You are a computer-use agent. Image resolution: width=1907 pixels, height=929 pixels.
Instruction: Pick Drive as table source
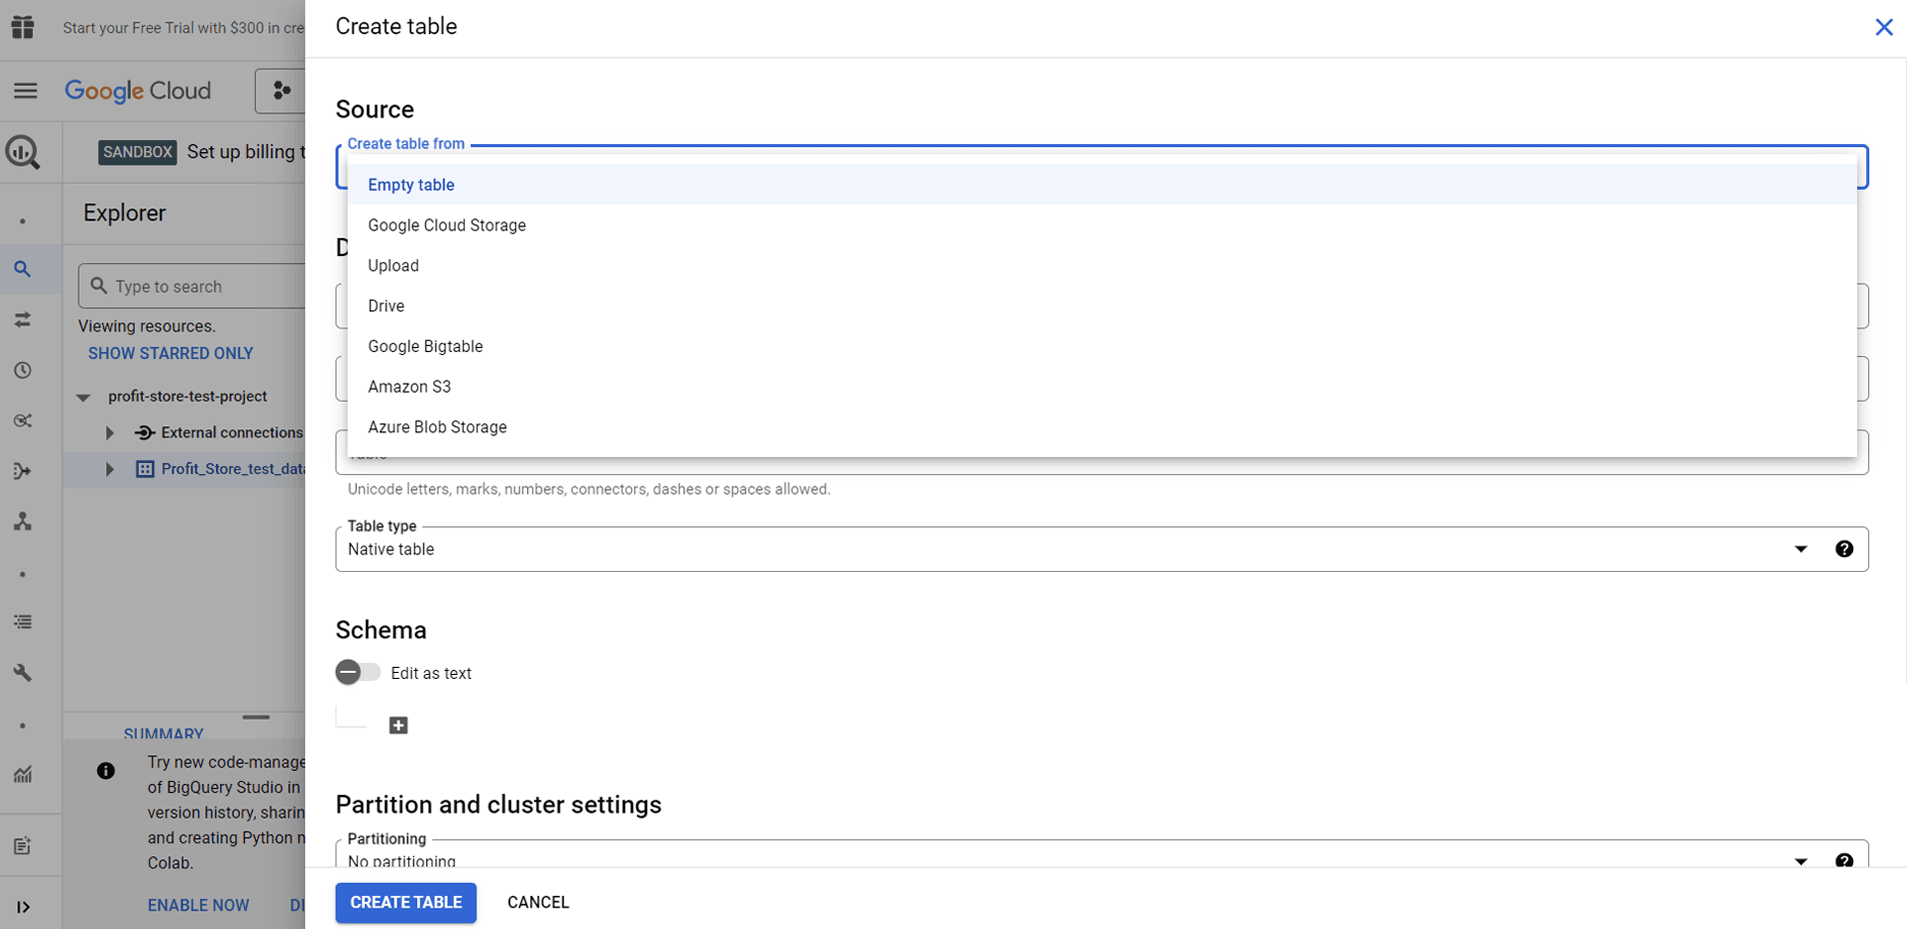(x=1101, y=306)
